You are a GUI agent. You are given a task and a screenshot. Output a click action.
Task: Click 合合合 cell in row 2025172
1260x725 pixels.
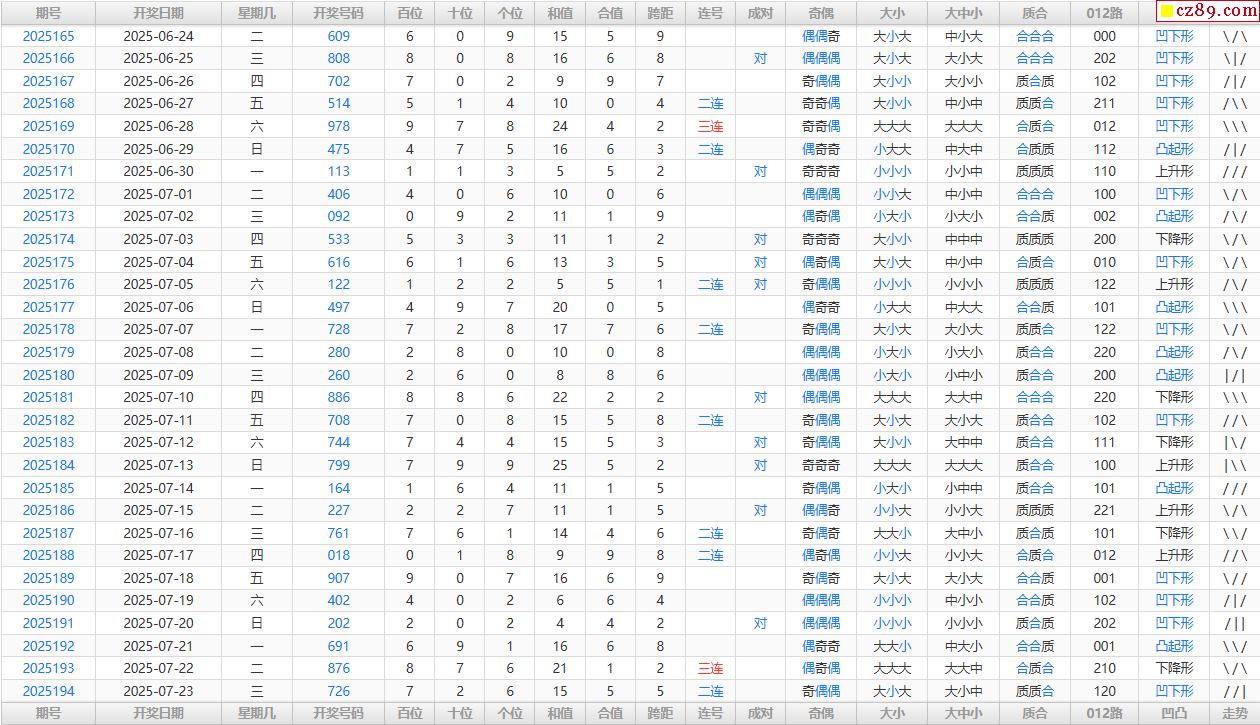[x=1035, y=194]
